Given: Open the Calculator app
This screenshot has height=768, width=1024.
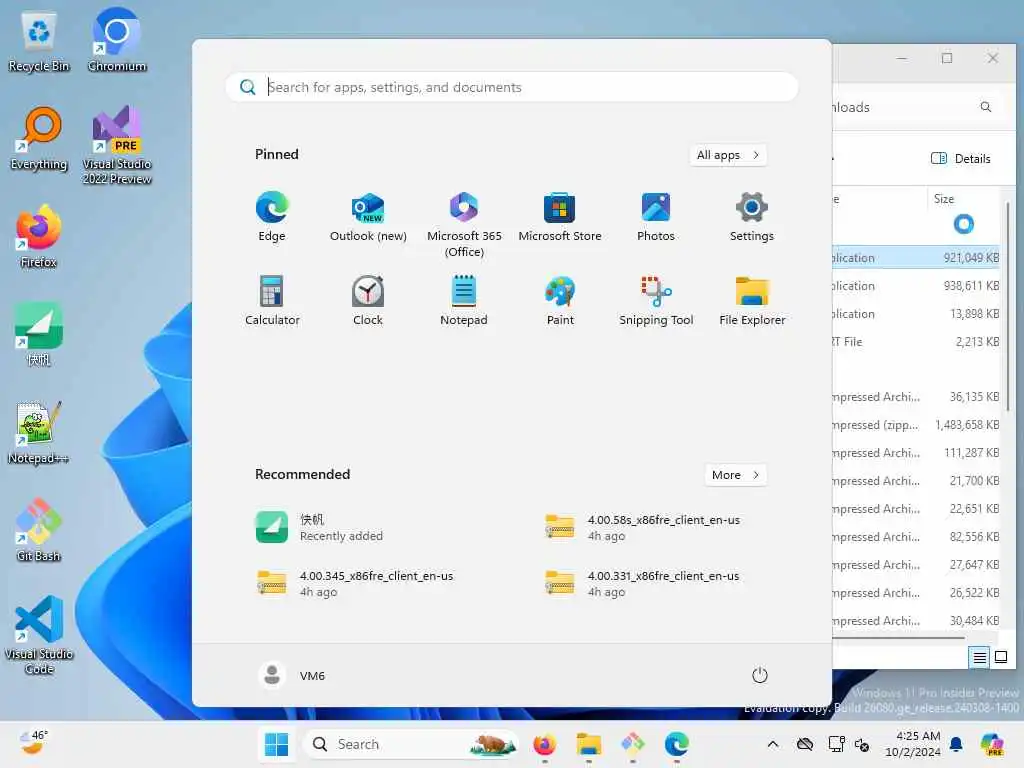Looking at the screenshot, I should click(272, 300).
